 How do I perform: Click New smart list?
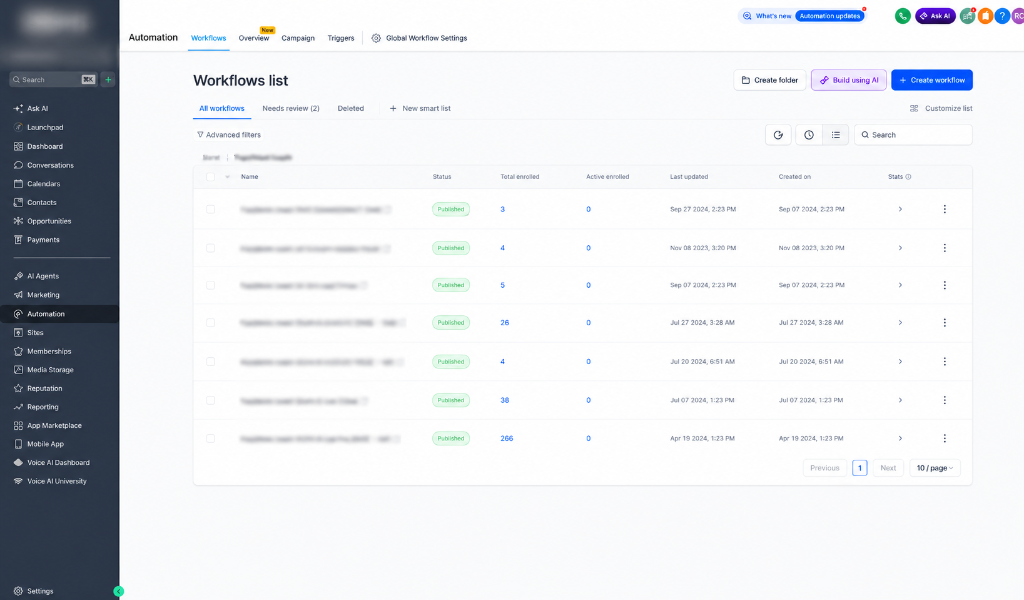(420, 108)
